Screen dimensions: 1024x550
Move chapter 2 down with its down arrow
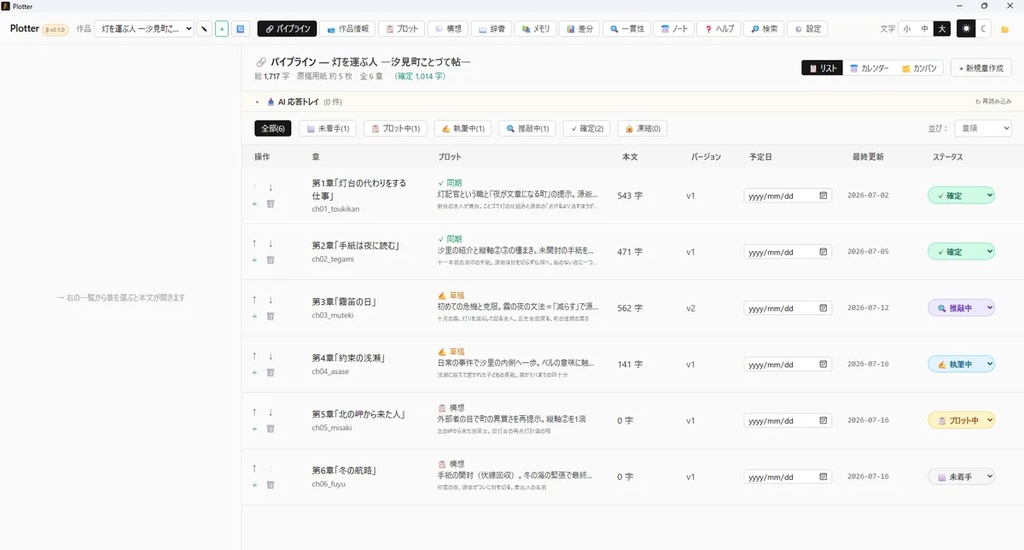(x=270, y=244)
